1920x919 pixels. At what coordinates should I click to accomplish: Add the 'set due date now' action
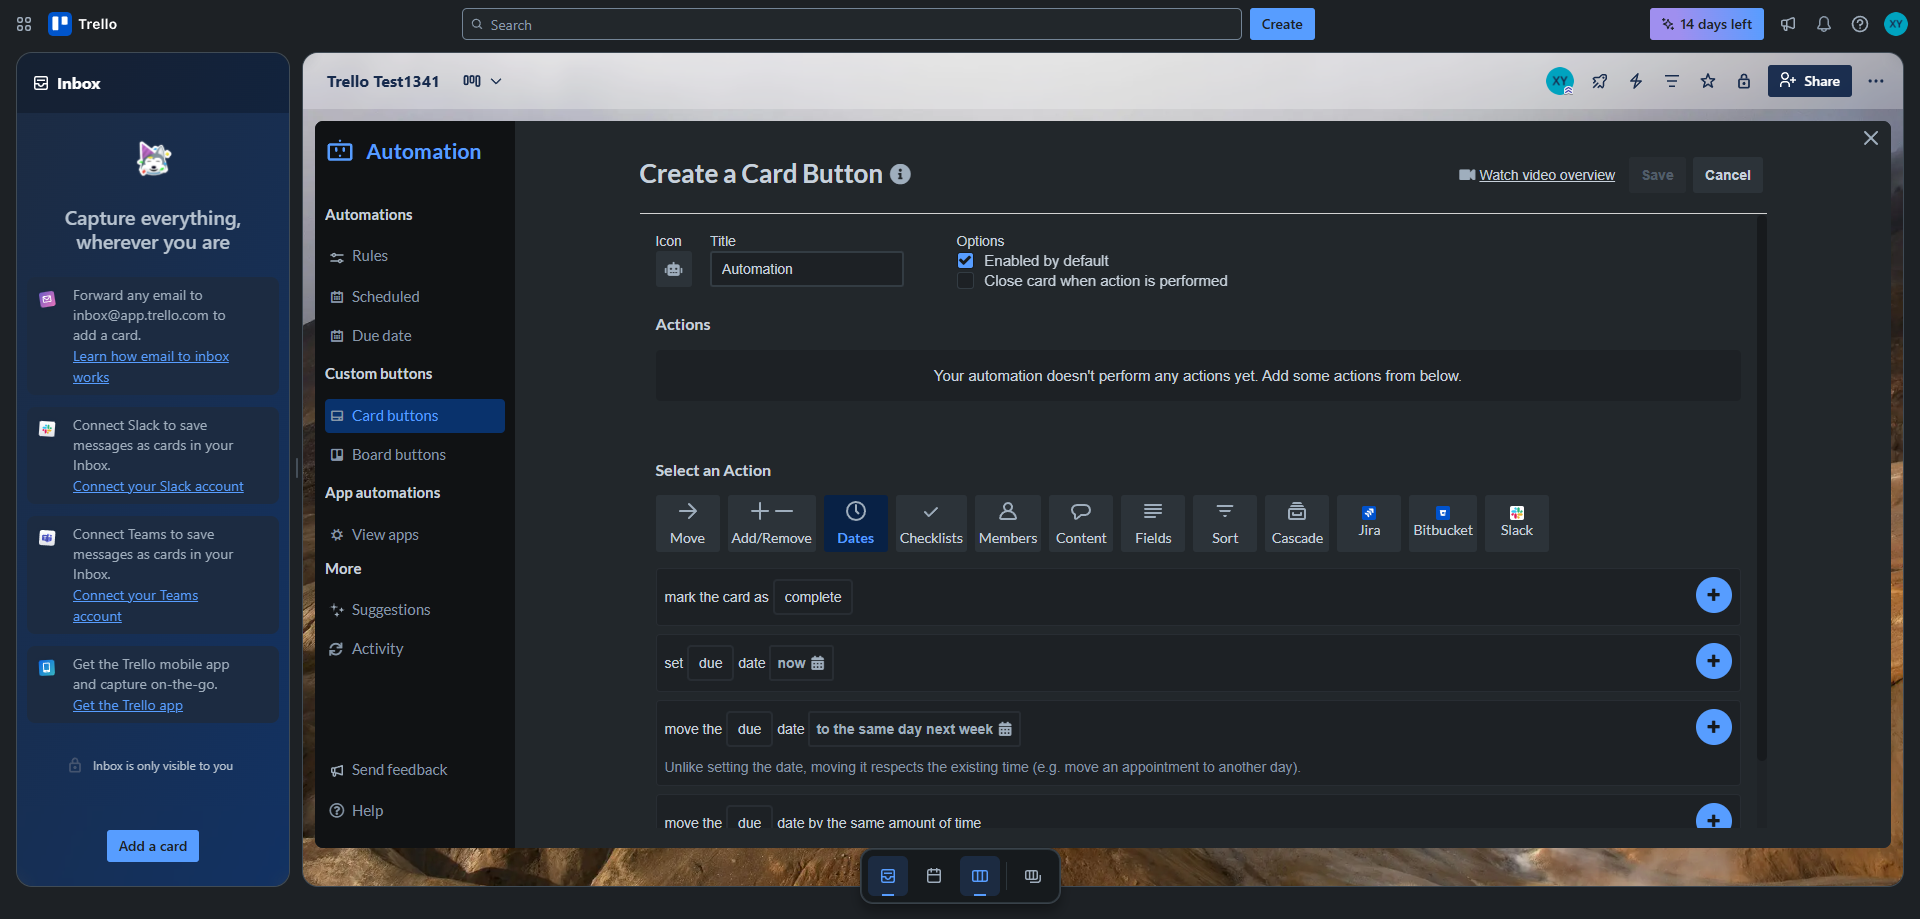pyautogui.click(x=1714, y=661)
